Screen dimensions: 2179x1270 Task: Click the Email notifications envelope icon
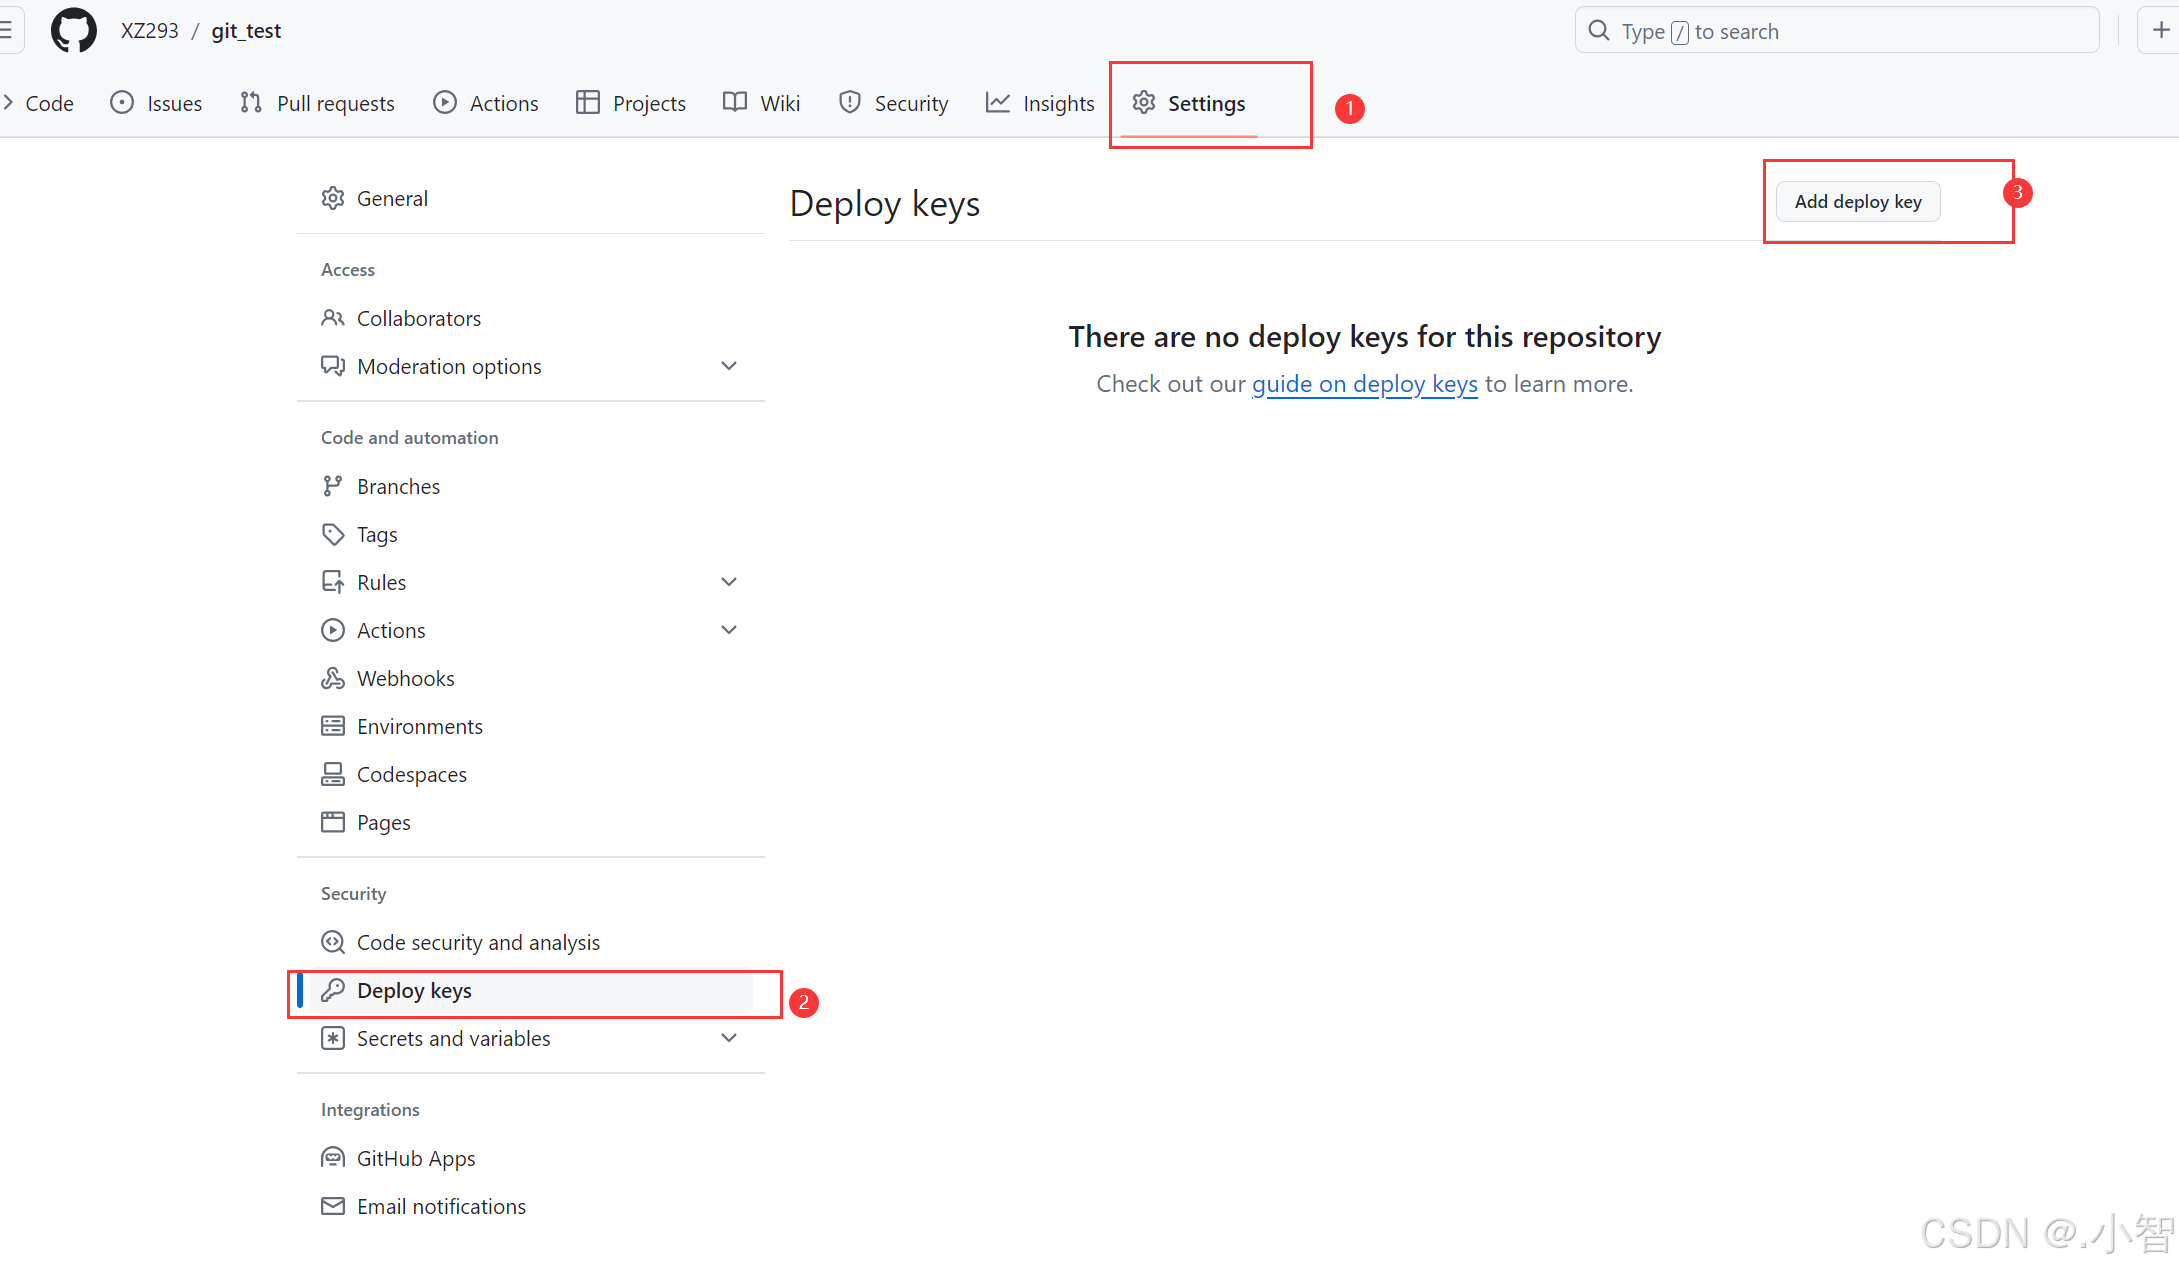point(332,1206)
